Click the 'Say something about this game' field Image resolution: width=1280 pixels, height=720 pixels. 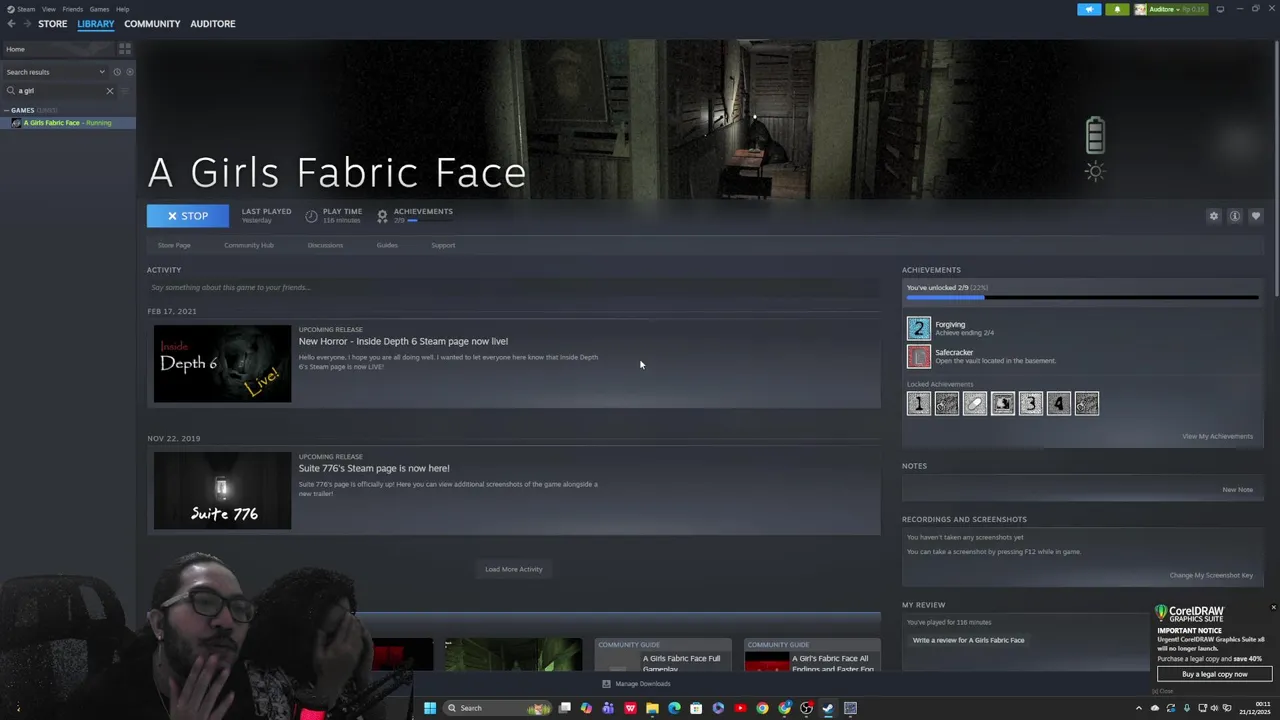coord(514,288)
